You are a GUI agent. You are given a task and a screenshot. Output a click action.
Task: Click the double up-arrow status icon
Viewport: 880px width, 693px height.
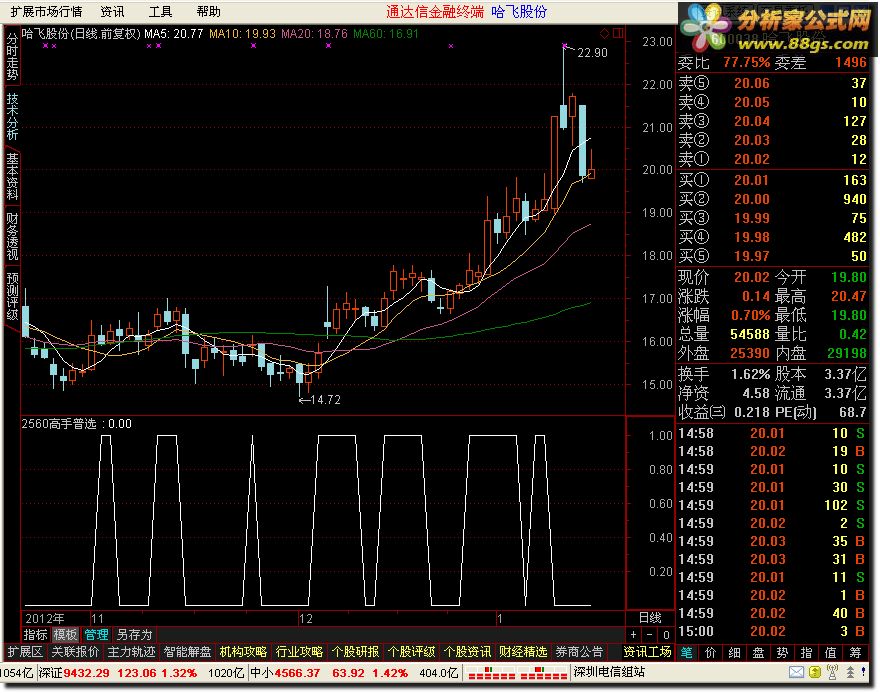click(851, 672)
